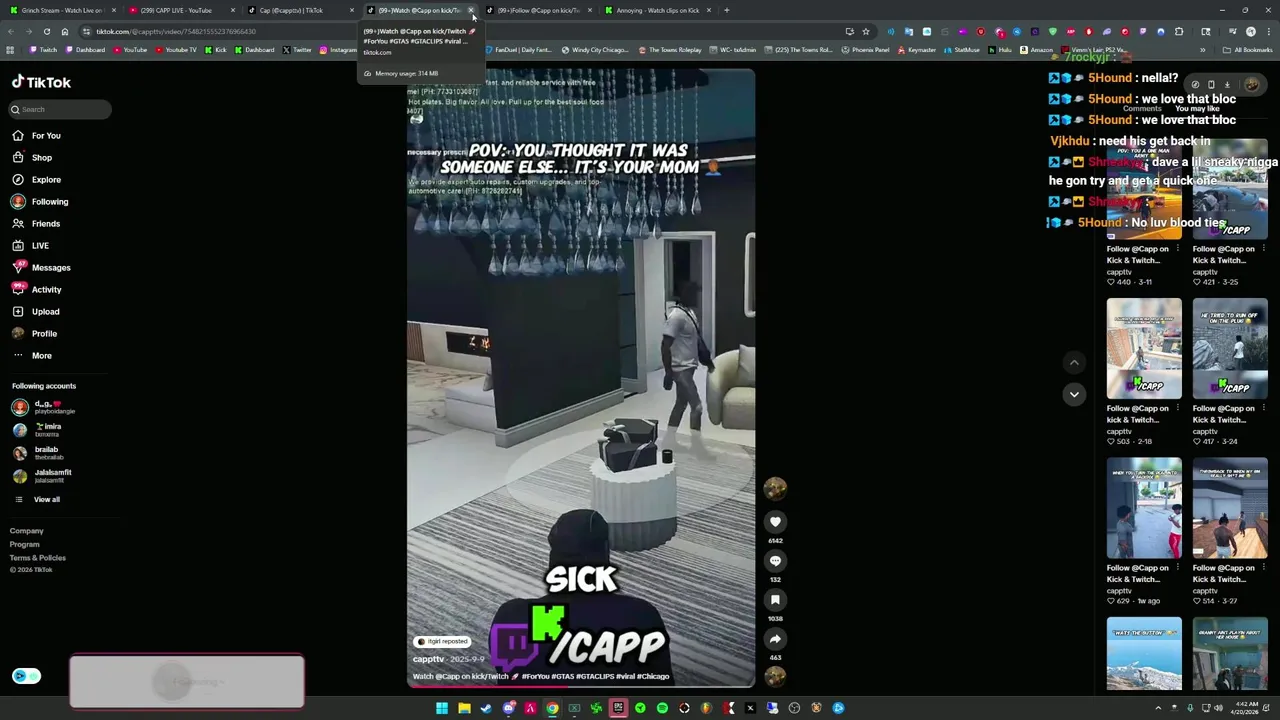The image size is (1280, 720).
Task: Expand View all following accounts
Action: click(37, 499)
